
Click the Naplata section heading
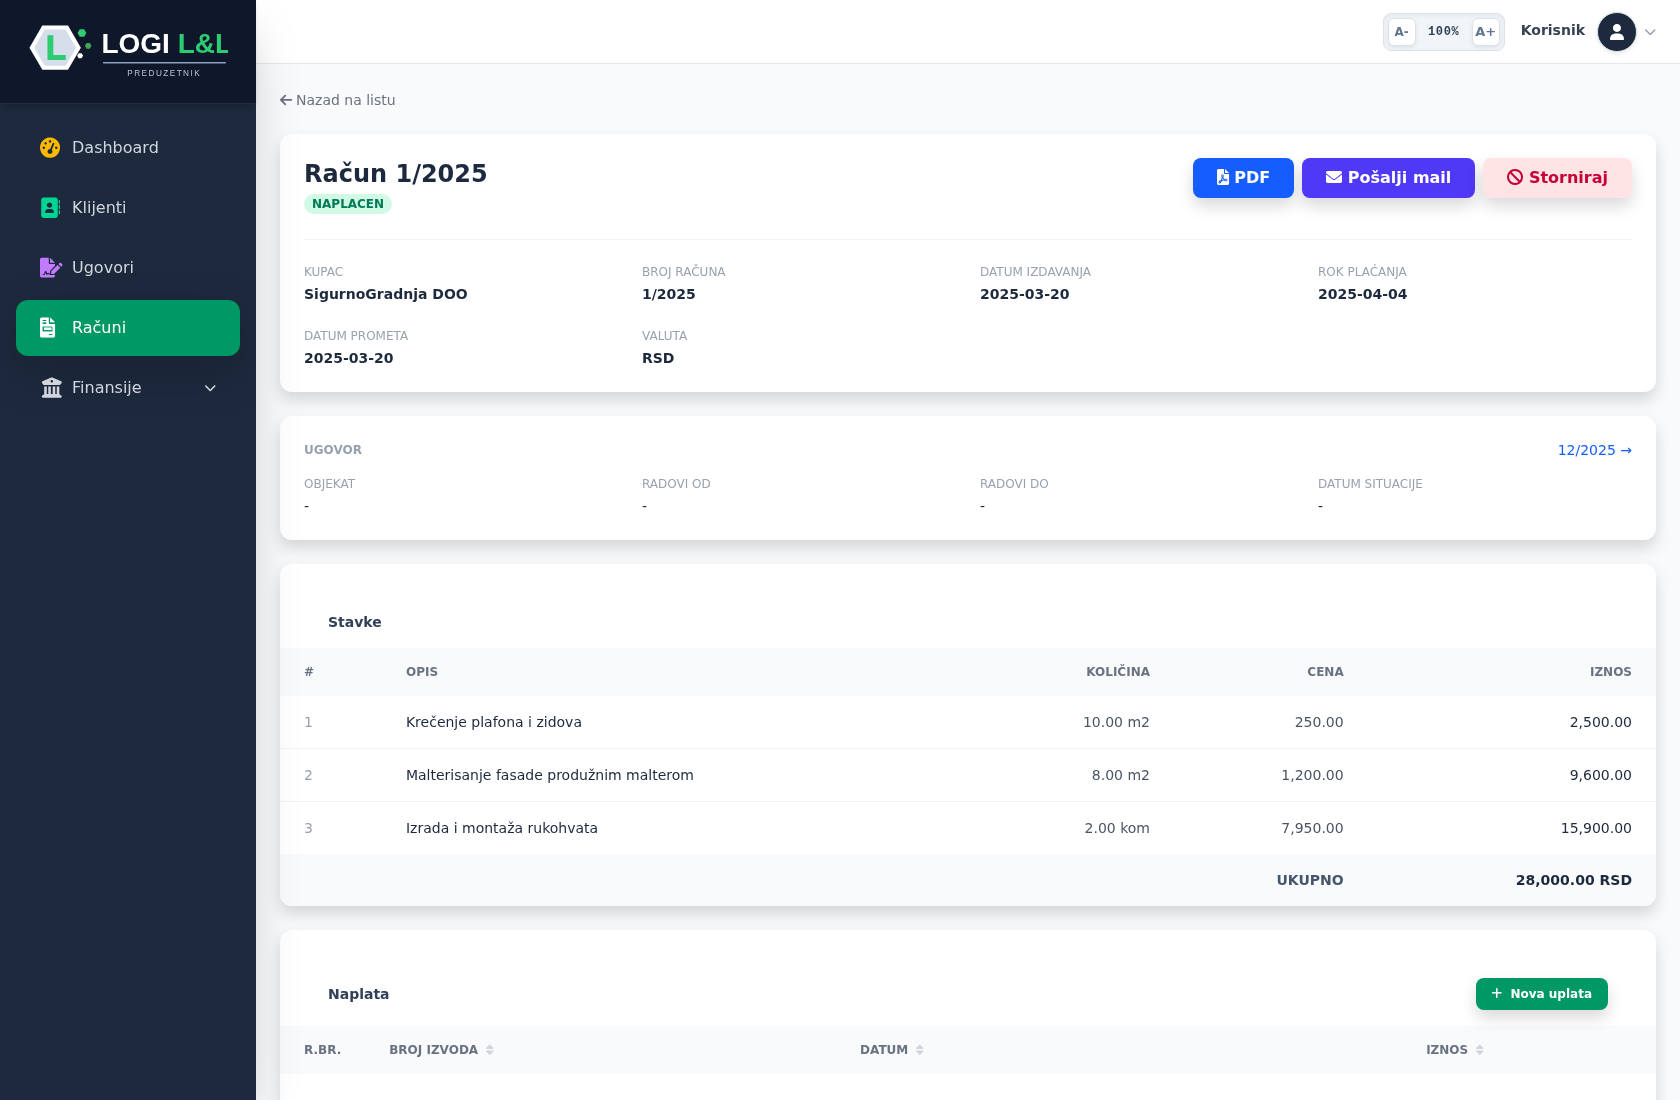(x=358, y=994)
